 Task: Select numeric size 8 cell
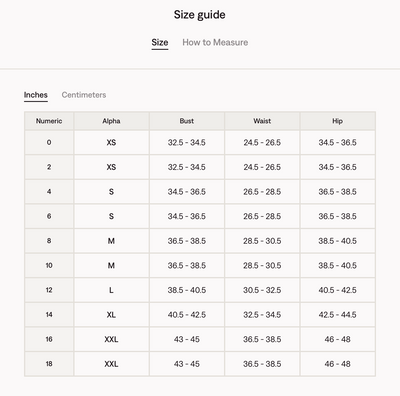(x=49, y=241)
